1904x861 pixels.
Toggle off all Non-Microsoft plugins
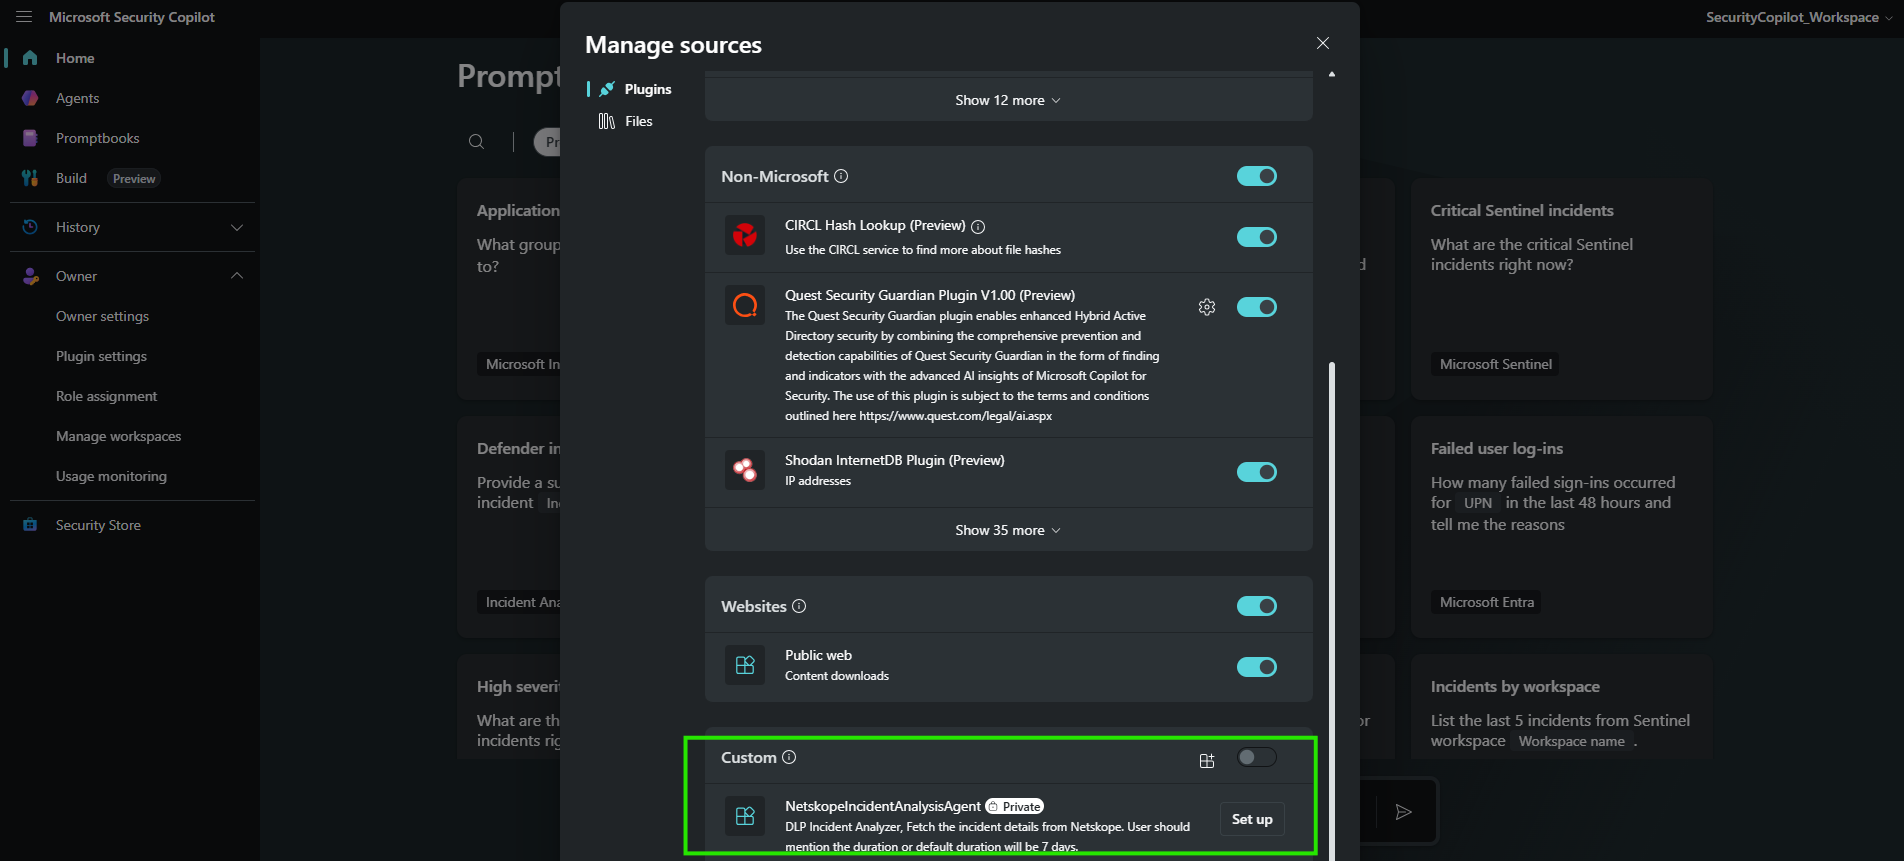[1257, 176]
